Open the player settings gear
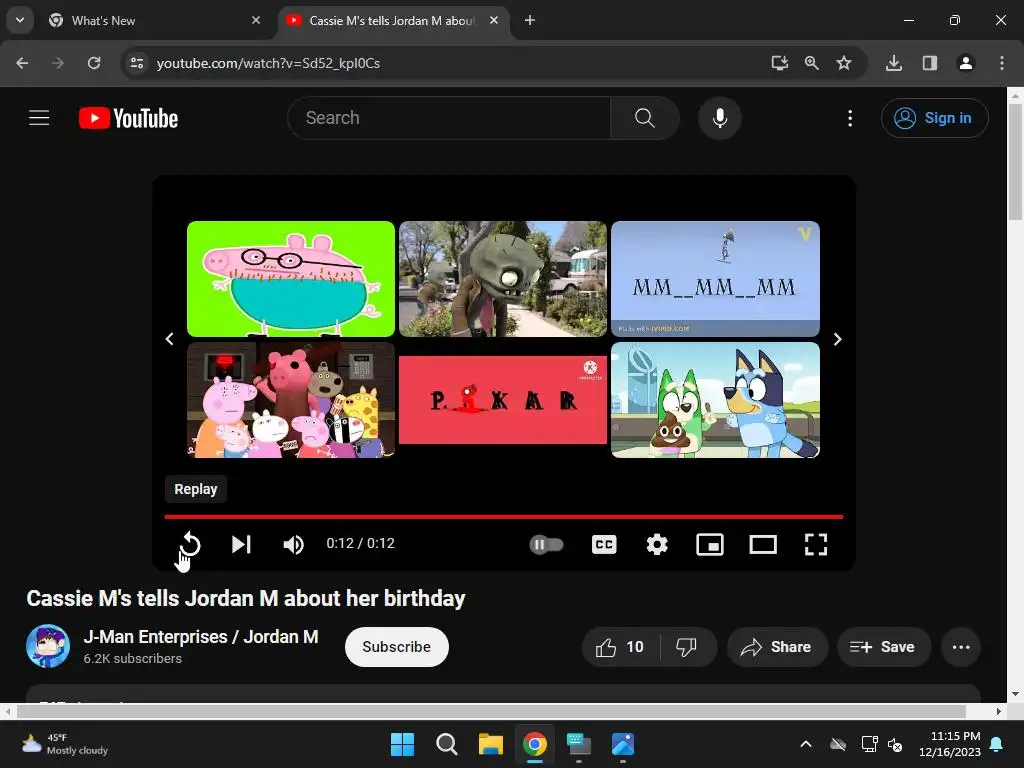 657,544
